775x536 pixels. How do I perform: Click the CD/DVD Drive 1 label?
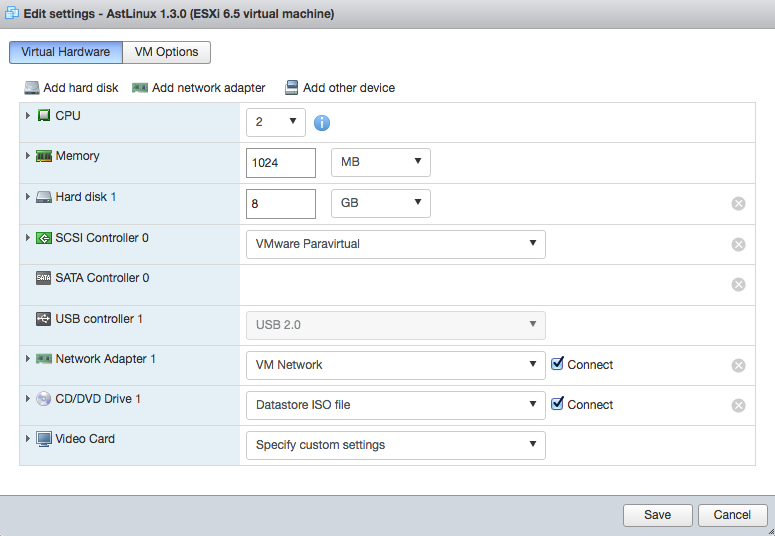click(98, 399)
